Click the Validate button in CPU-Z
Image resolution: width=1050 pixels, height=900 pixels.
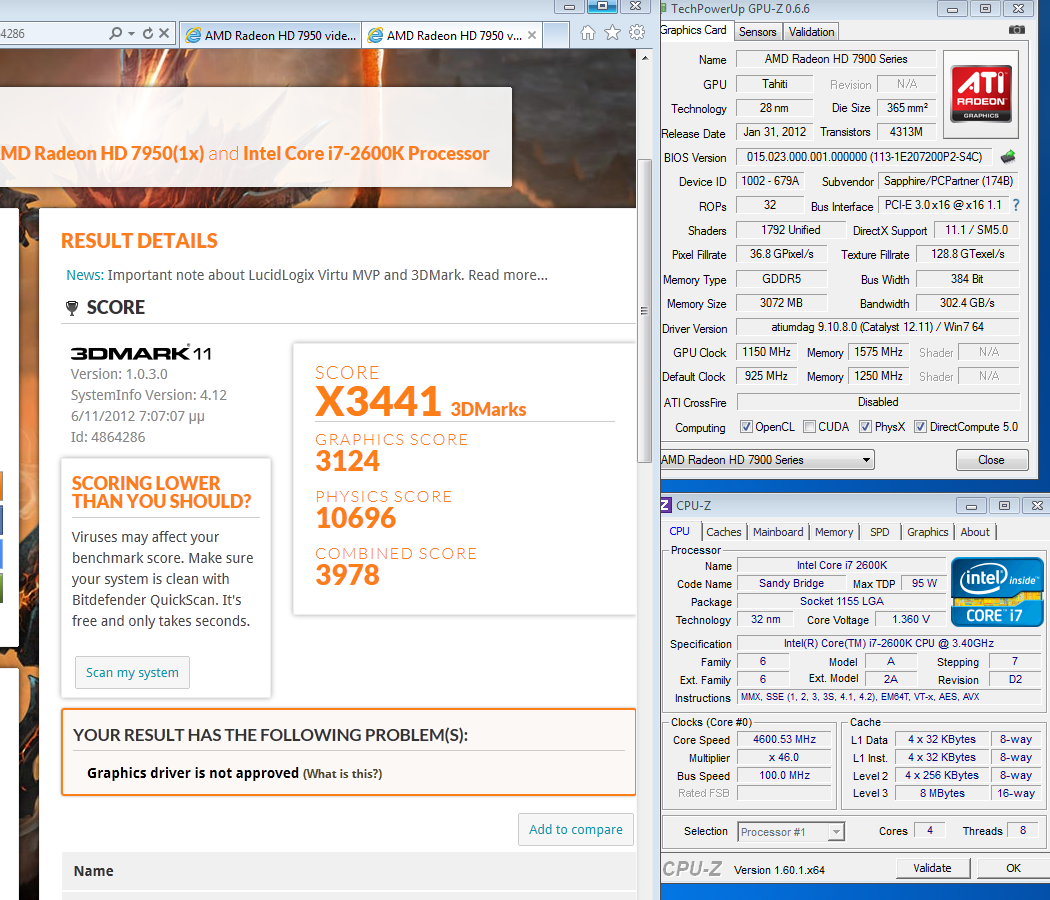pyautogui.click(x=932, y=869)
